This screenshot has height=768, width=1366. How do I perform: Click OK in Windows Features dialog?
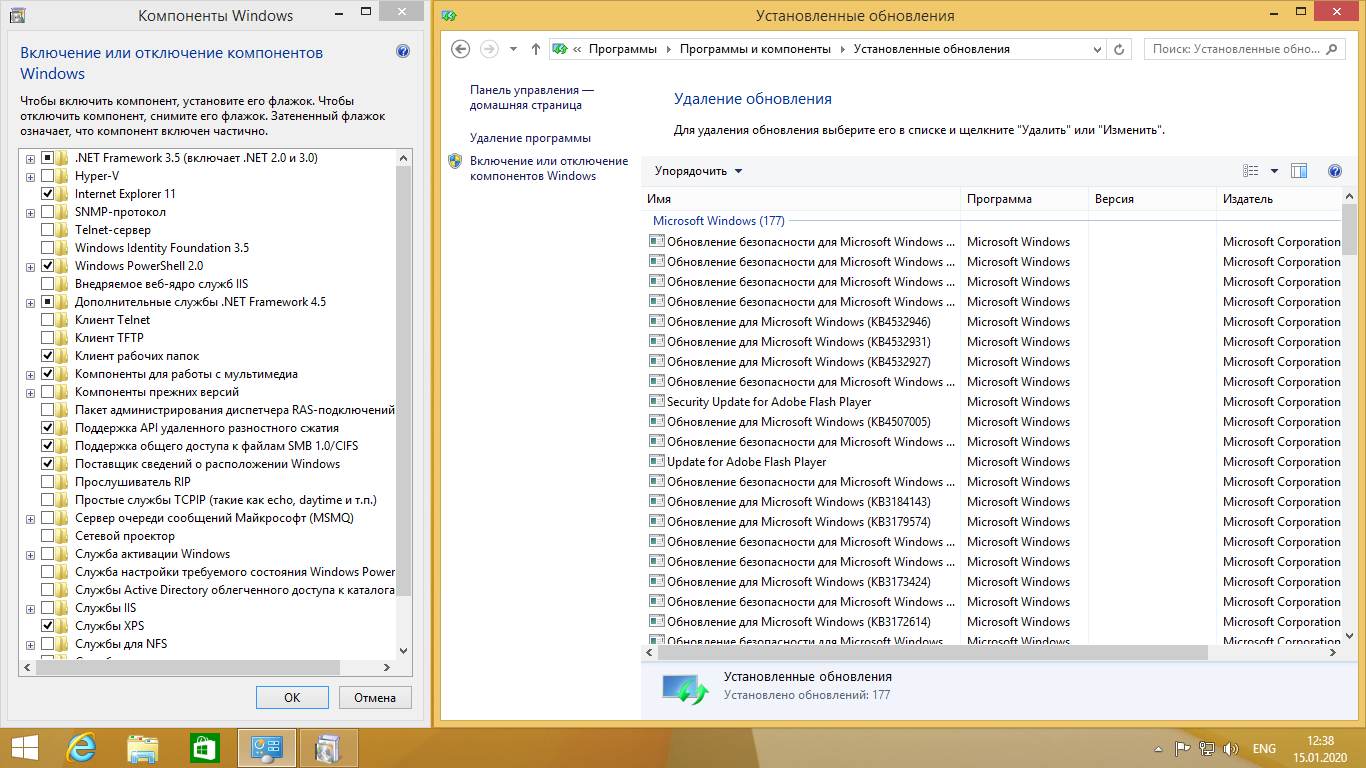click(x=292, y=698)
